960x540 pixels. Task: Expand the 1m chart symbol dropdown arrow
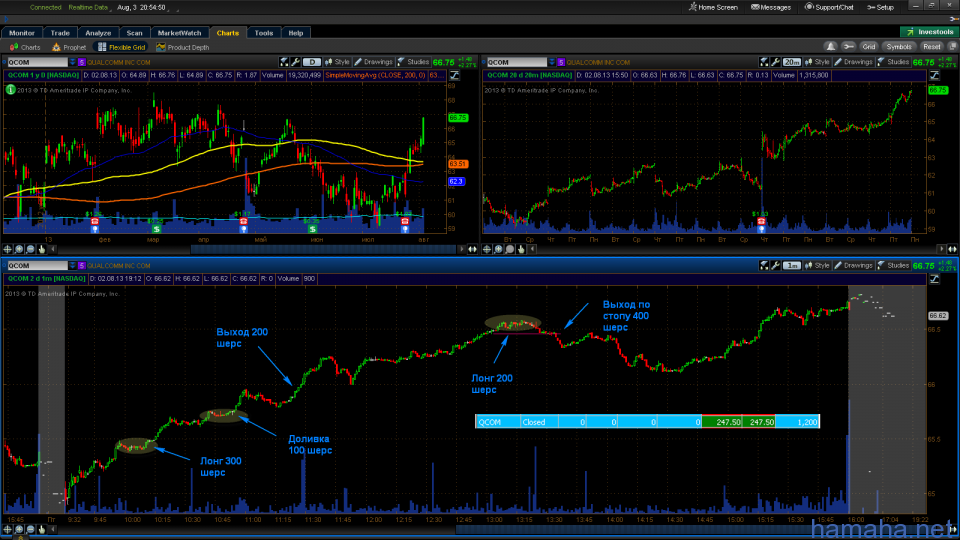click(72, 266)
